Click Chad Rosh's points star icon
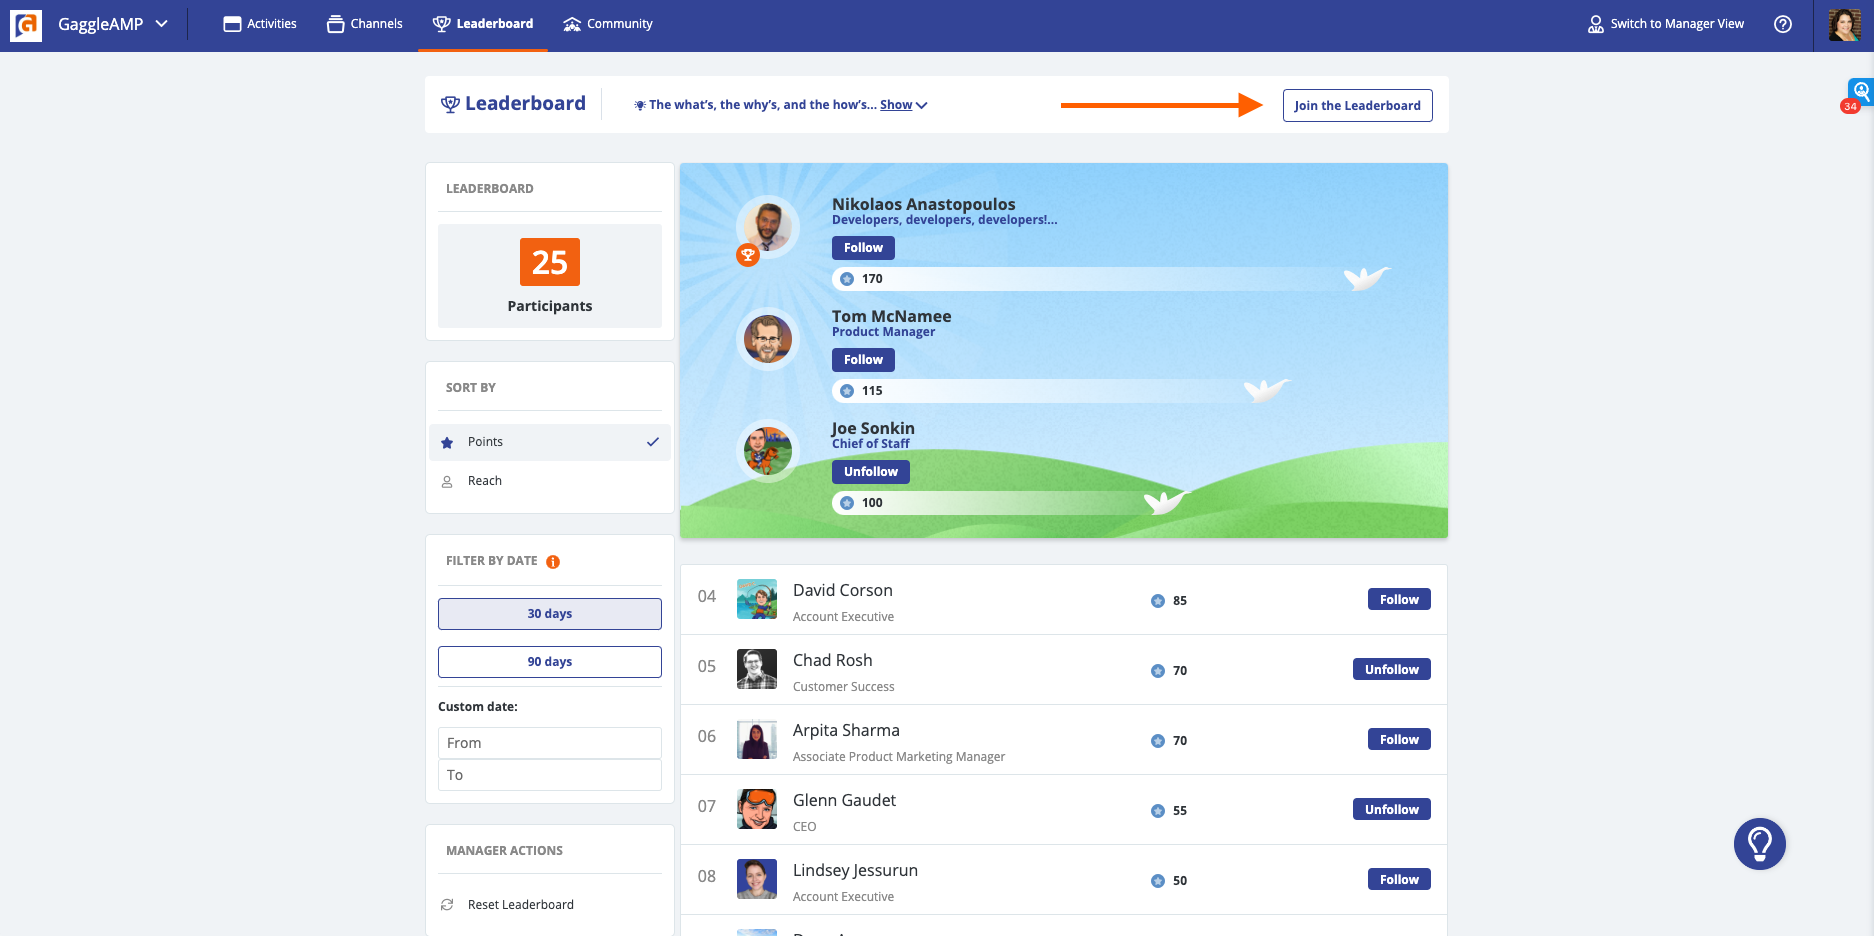Image resolution: width=1874 pixels, height=936 pixels. click(1158, 671)
